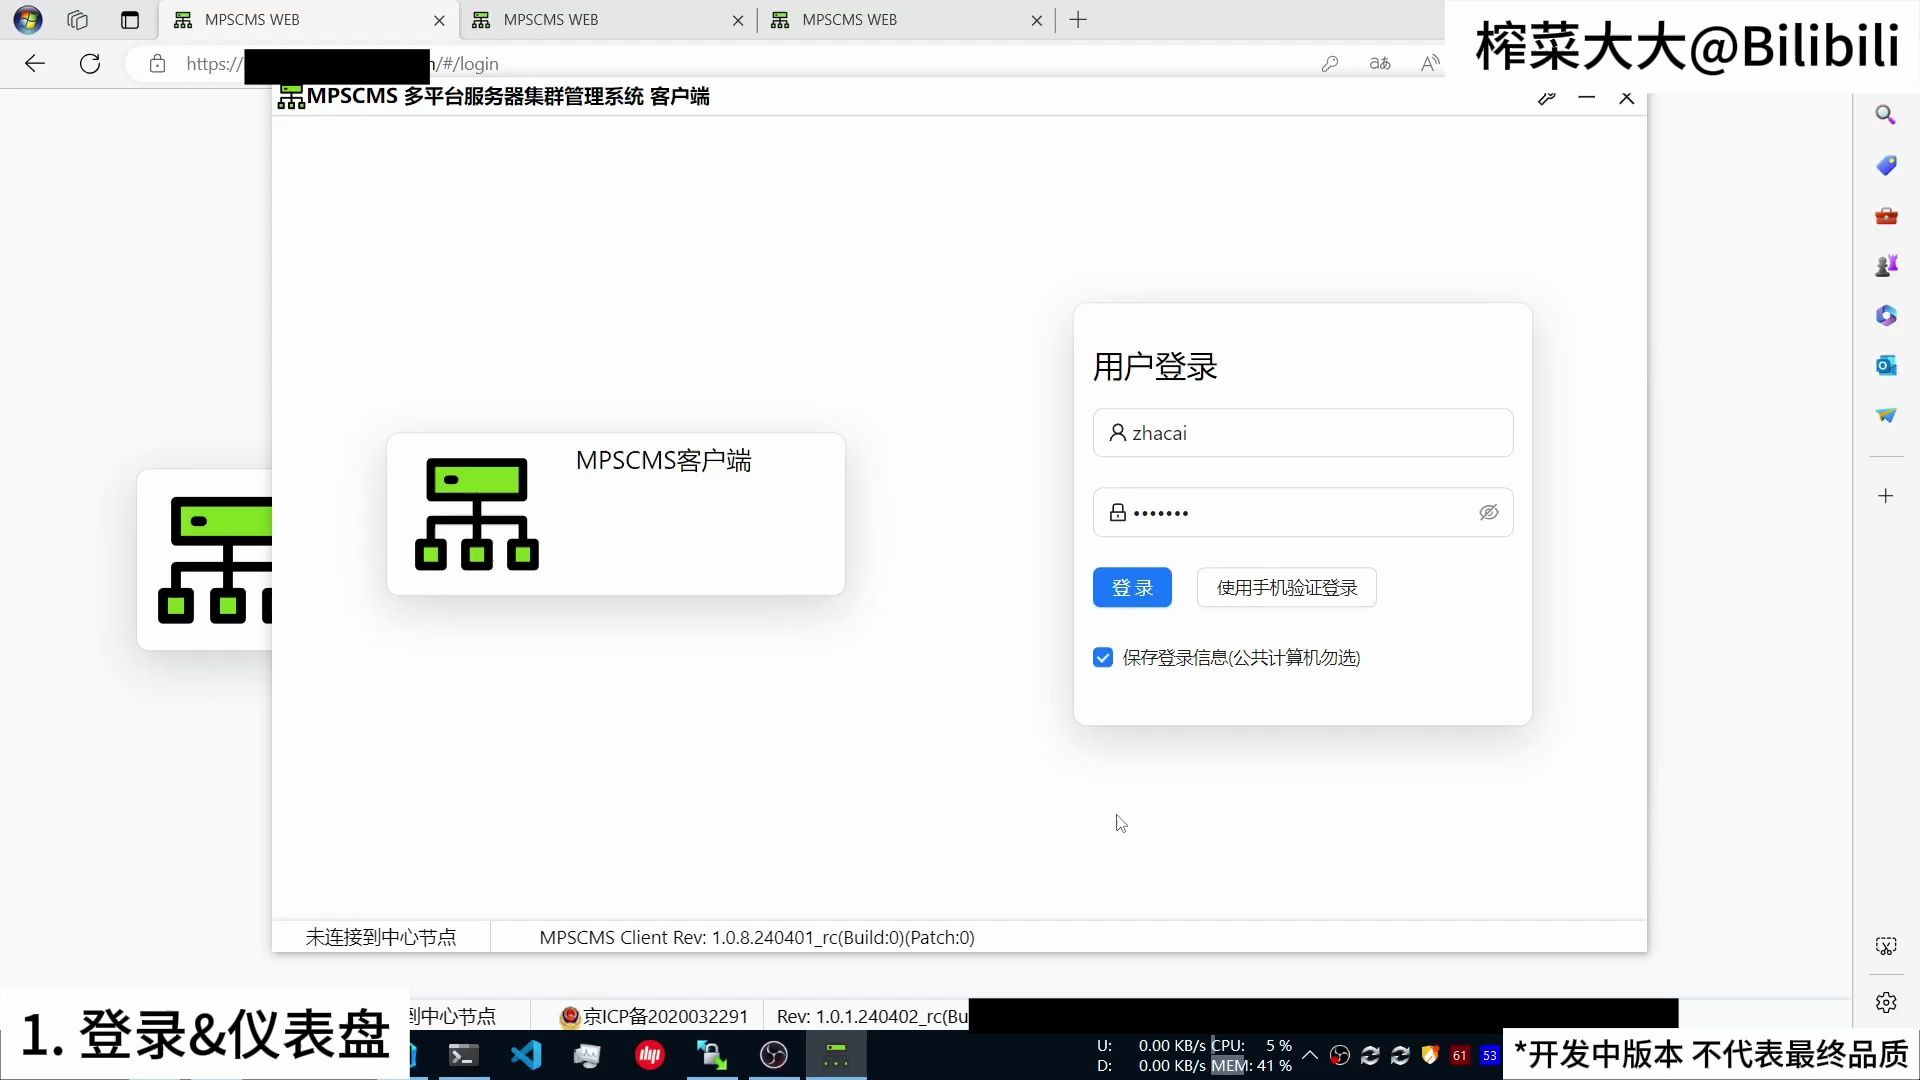The image size is (1920, 1080).
Task: Switch to the second MPSCMS WEB tab
Action: 608,20
